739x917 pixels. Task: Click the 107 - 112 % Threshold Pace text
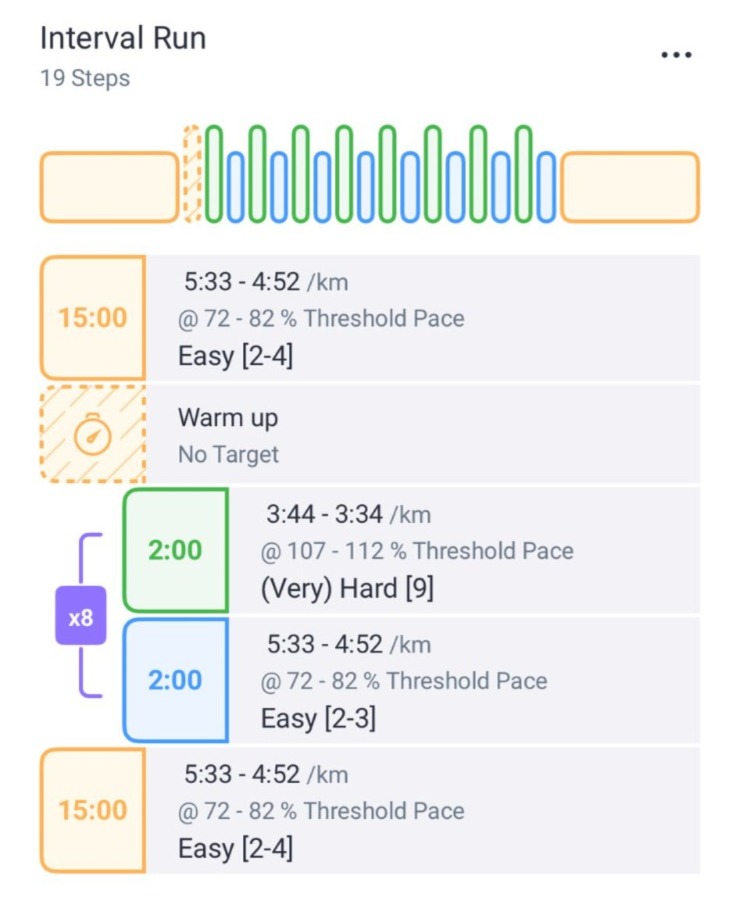(x=430, y=551)
